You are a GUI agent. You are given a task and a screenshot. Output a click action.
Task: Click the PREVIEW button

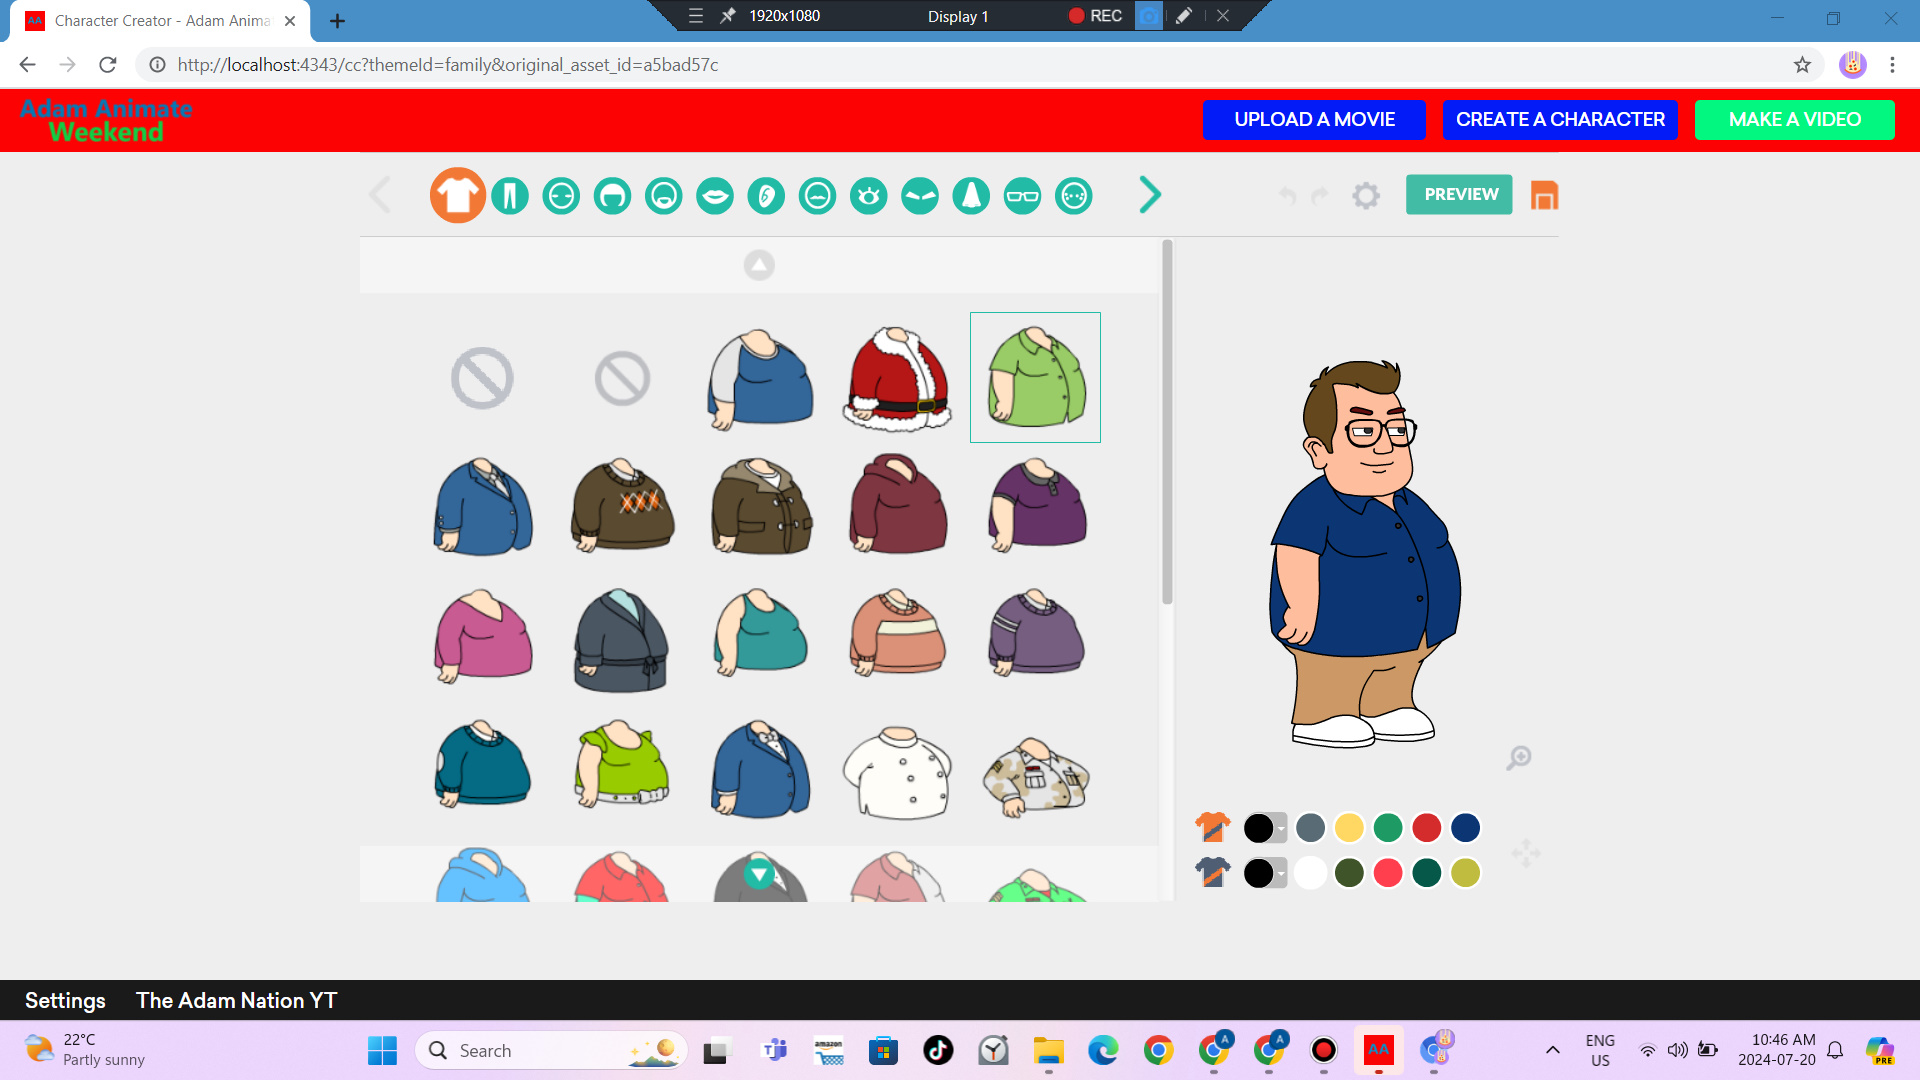pos(1459,195)
